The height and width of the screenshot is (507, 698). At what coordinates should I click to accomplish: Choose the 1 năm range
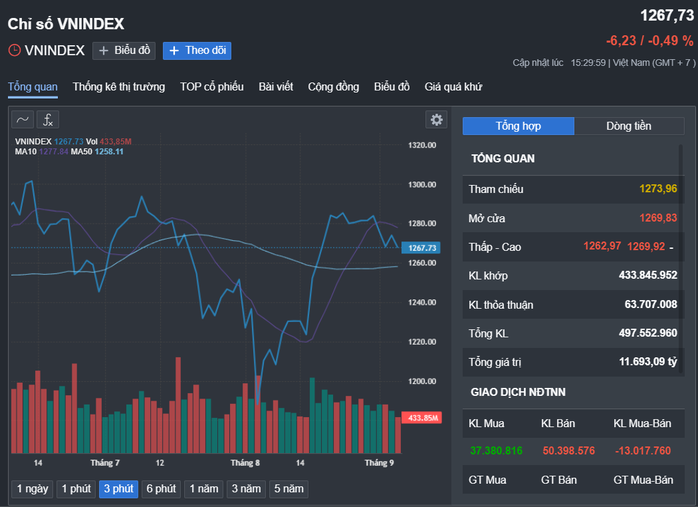tap(204, 489)
